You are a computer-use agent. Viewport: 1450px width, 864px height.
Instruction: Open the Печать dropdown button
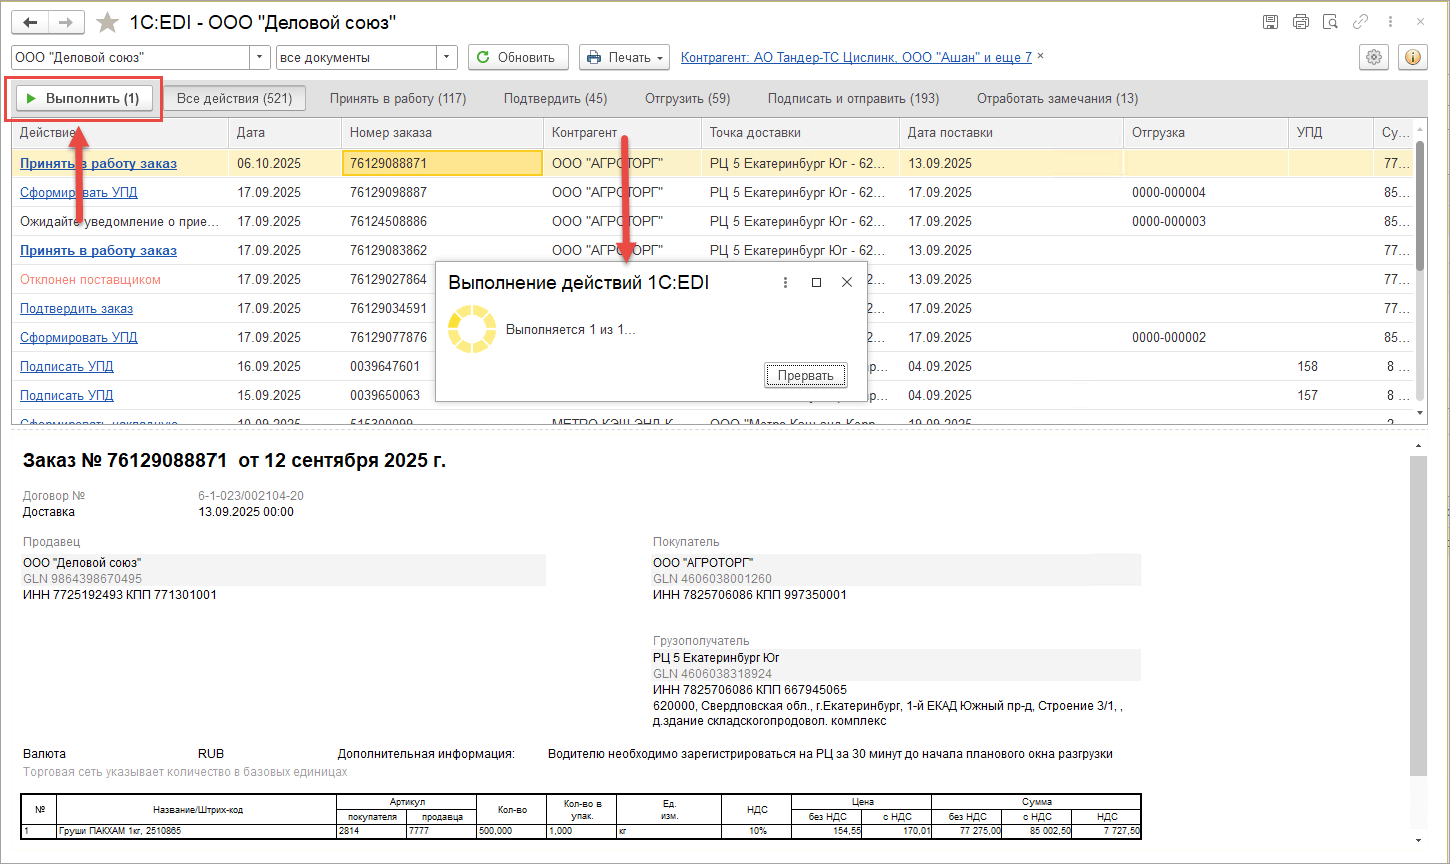point(625,58)
